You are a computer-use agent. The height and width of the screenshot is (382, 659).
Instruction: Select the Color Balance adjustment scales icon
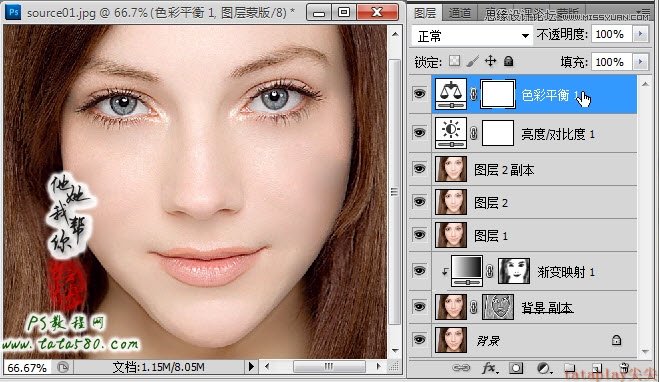point(451,95)
